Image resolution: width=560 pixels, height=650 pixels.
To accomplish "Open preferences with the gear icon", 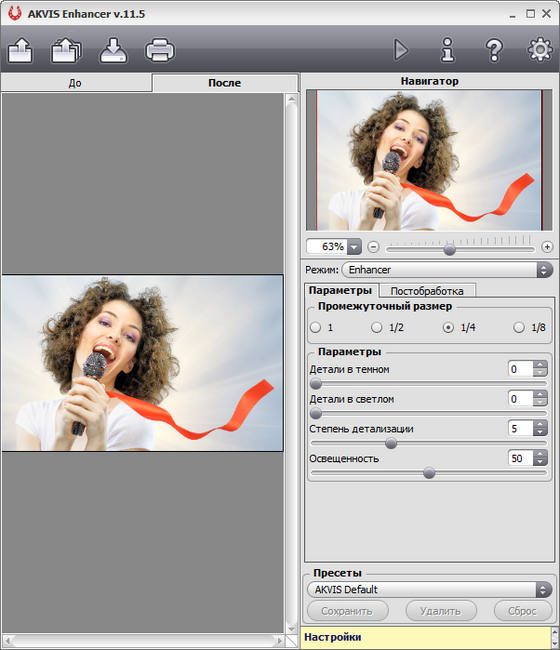I will coord(540,50).
